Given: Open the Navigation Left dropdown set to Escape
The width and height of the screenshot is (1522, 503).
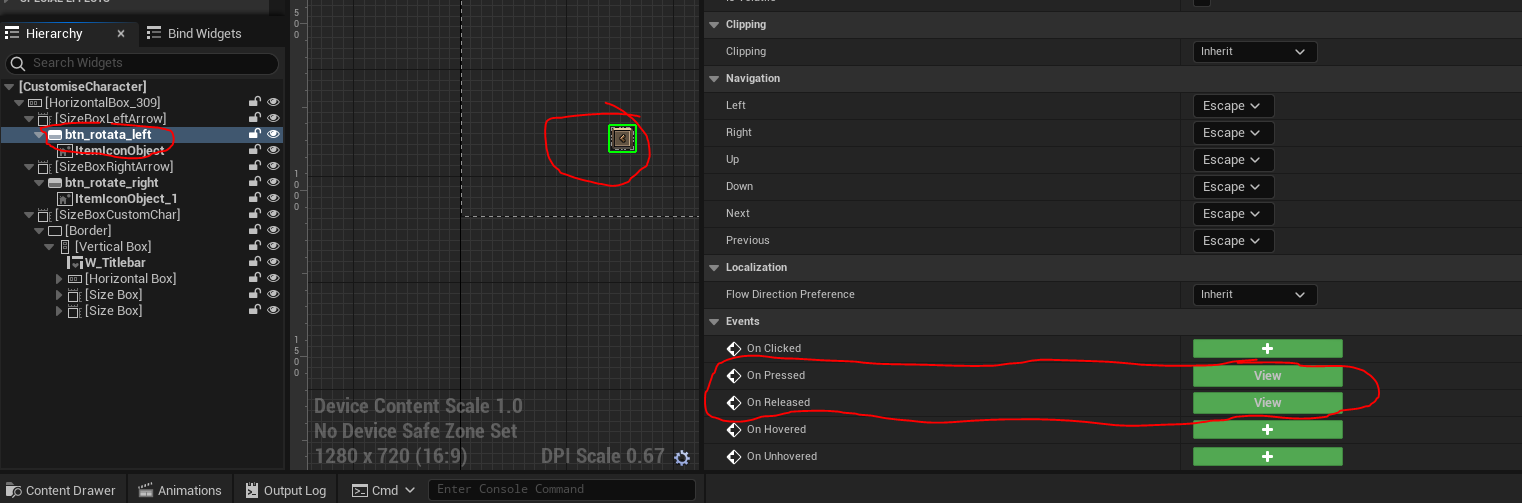Looking at the screenshot, I should coord(1233,105).
